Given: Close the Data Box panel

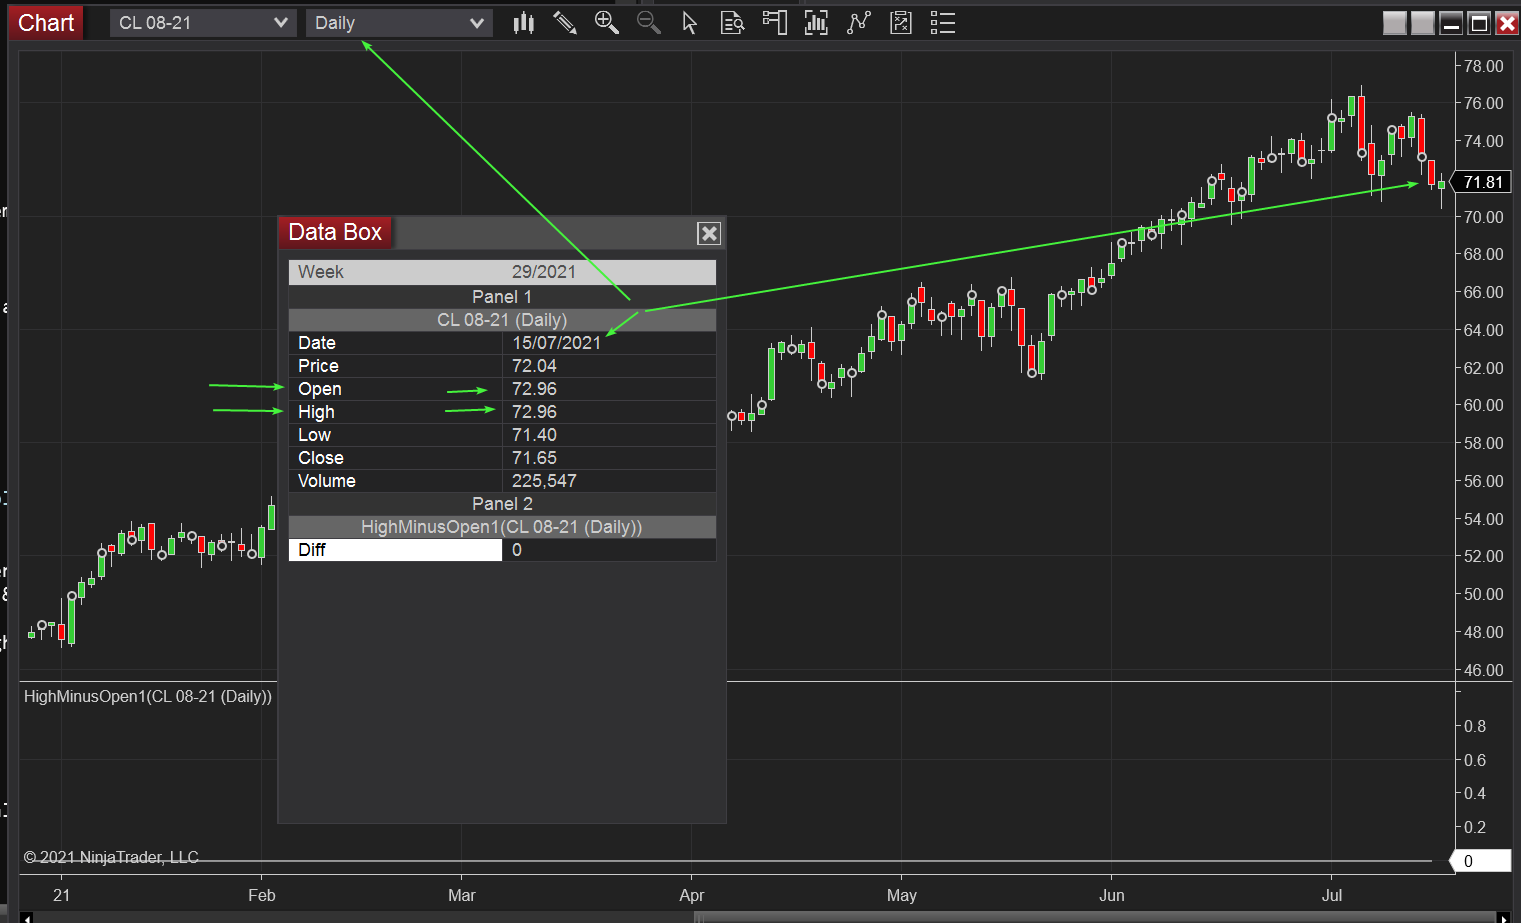Looking at the screenshot, I should [709, 233].
